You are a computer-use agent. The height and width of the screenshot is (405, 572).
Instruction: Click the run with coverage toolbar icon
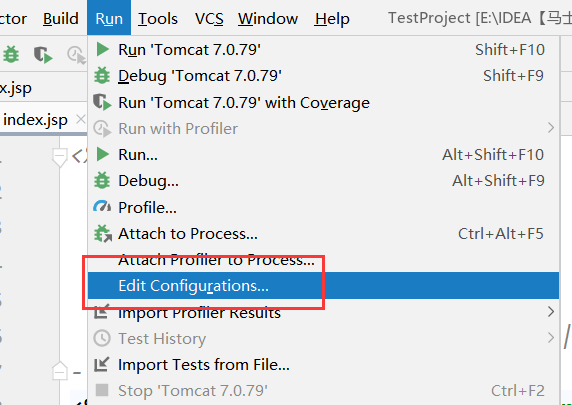(43, 55)
